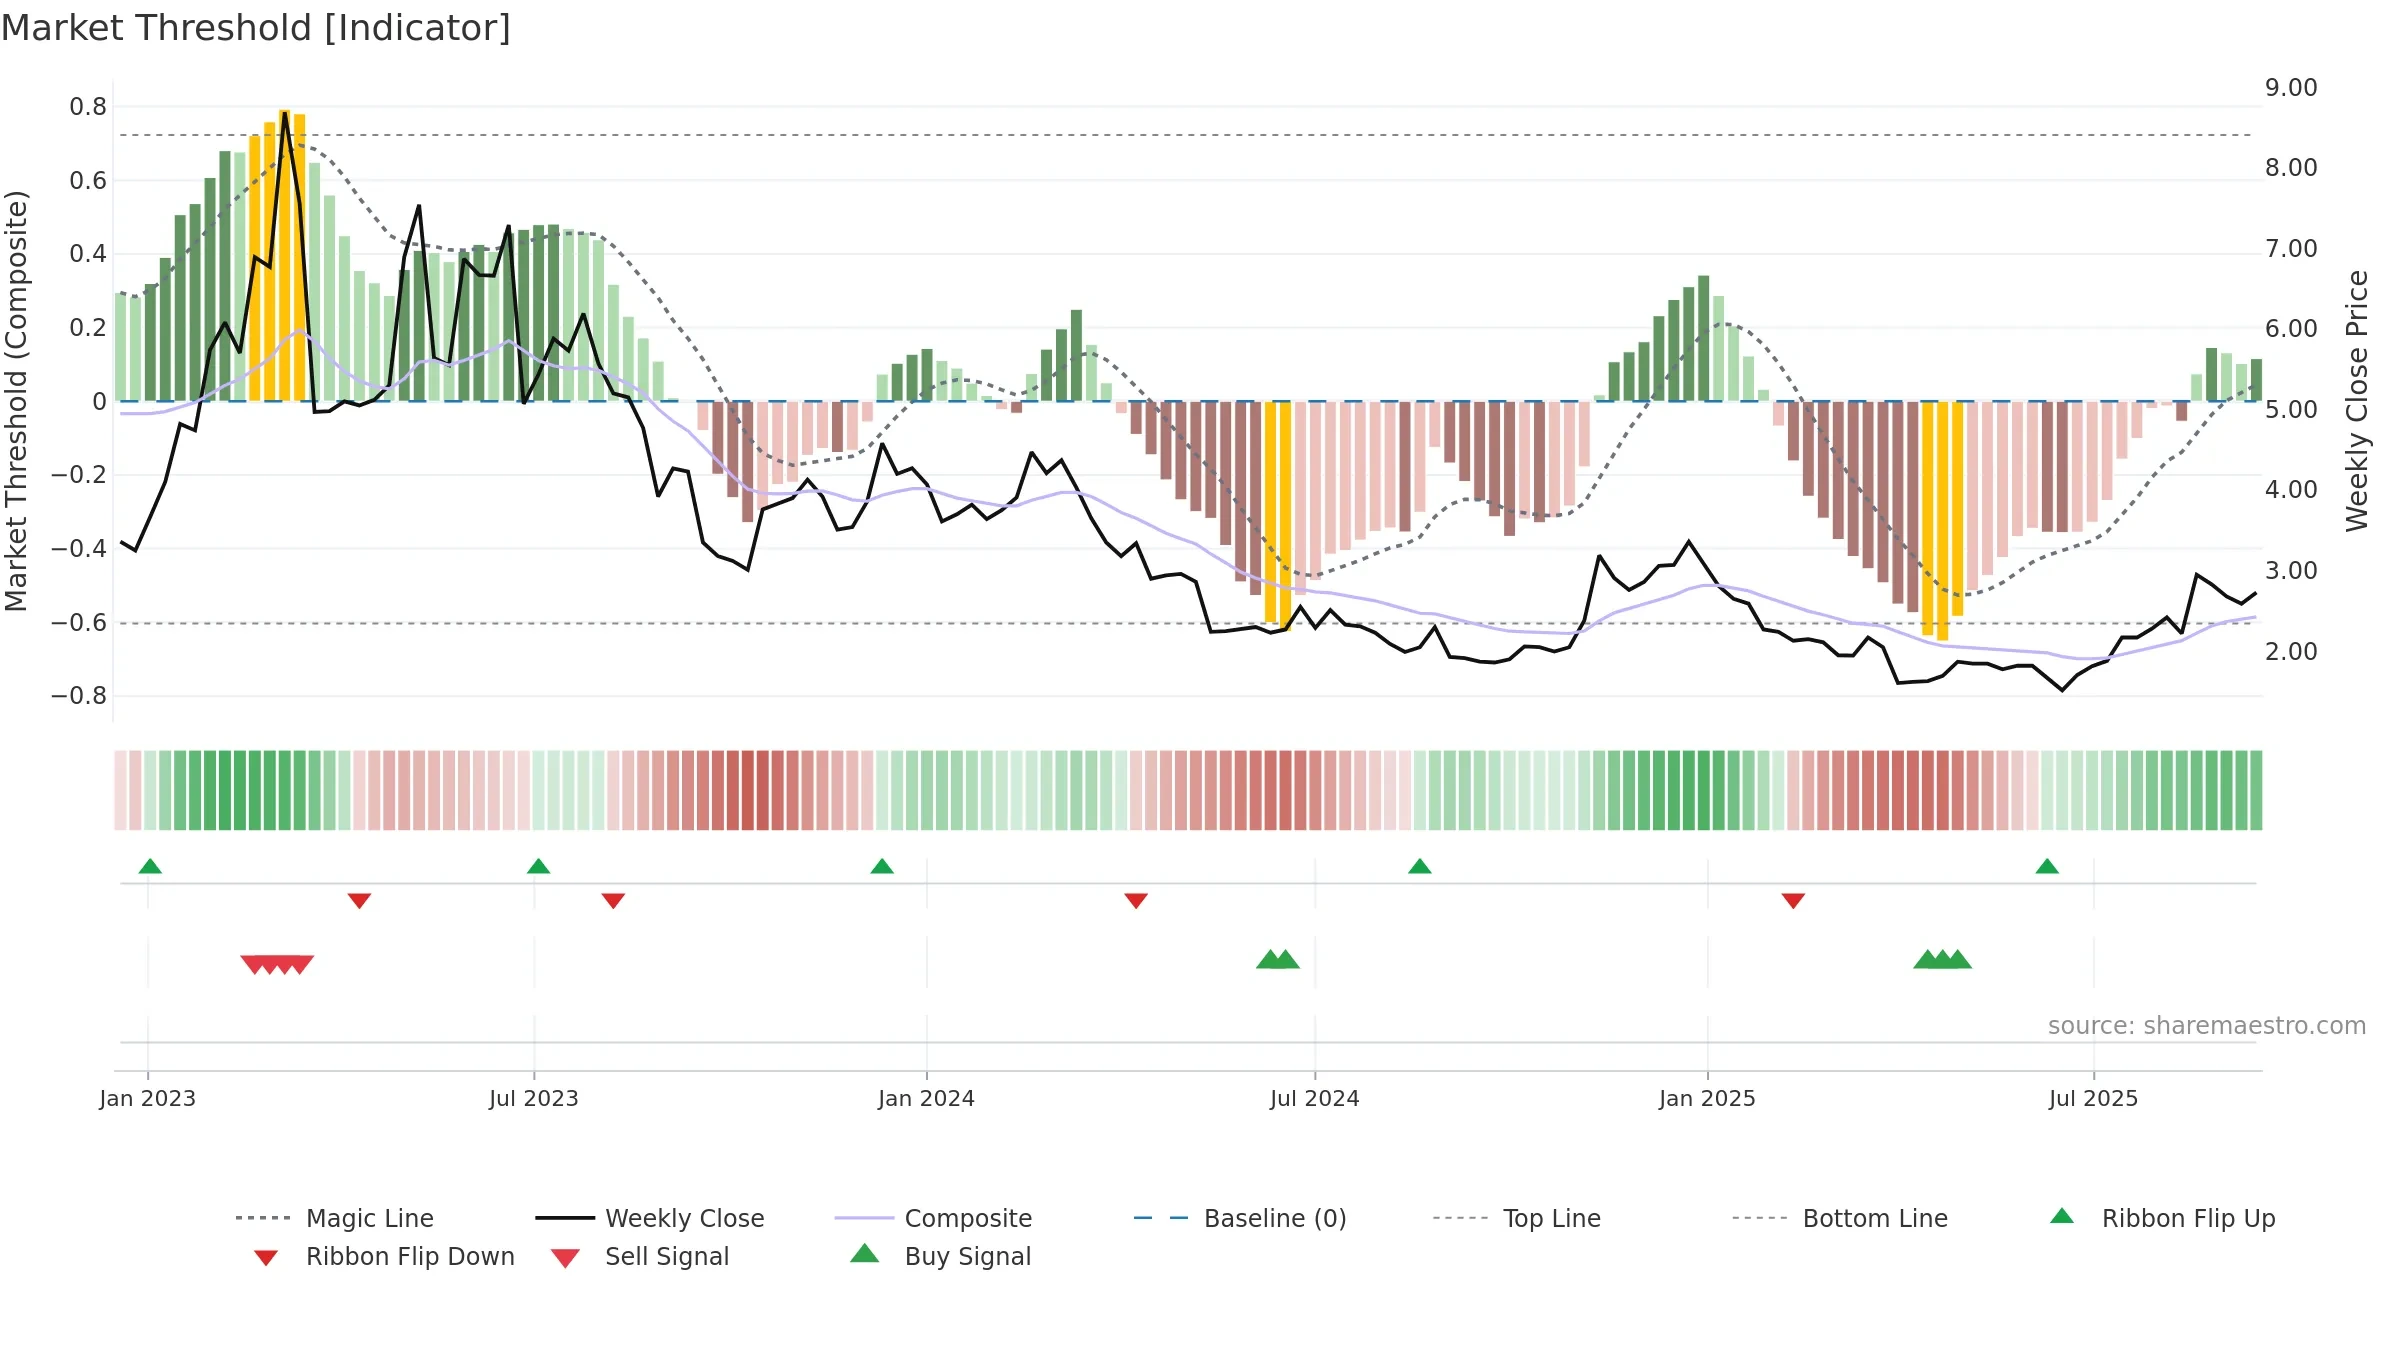
Task: Toggle the Composite legend entry
Action: point(933,1218)
